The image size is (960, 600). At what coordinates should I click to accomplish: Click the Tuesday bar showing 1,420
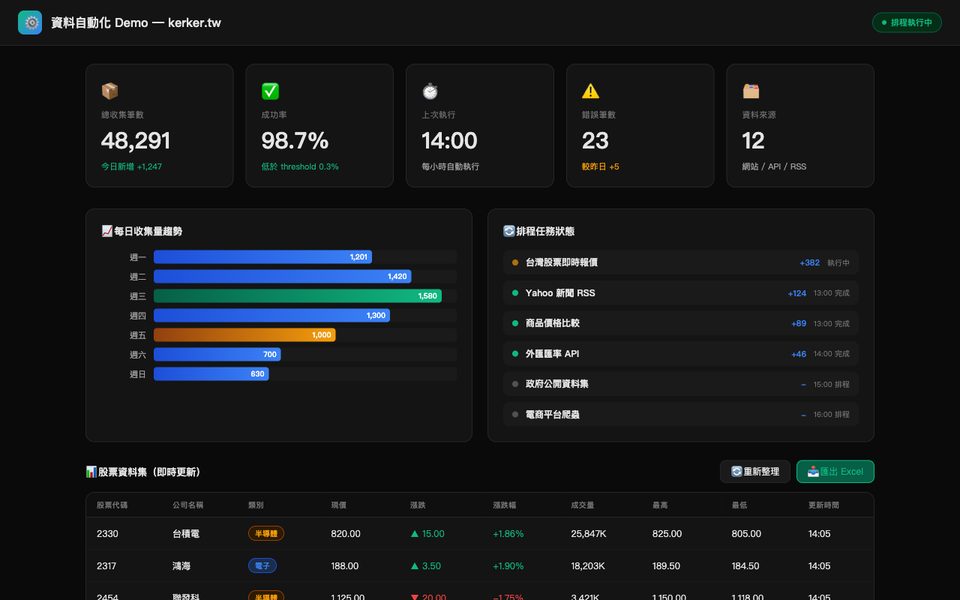point(282,277)
